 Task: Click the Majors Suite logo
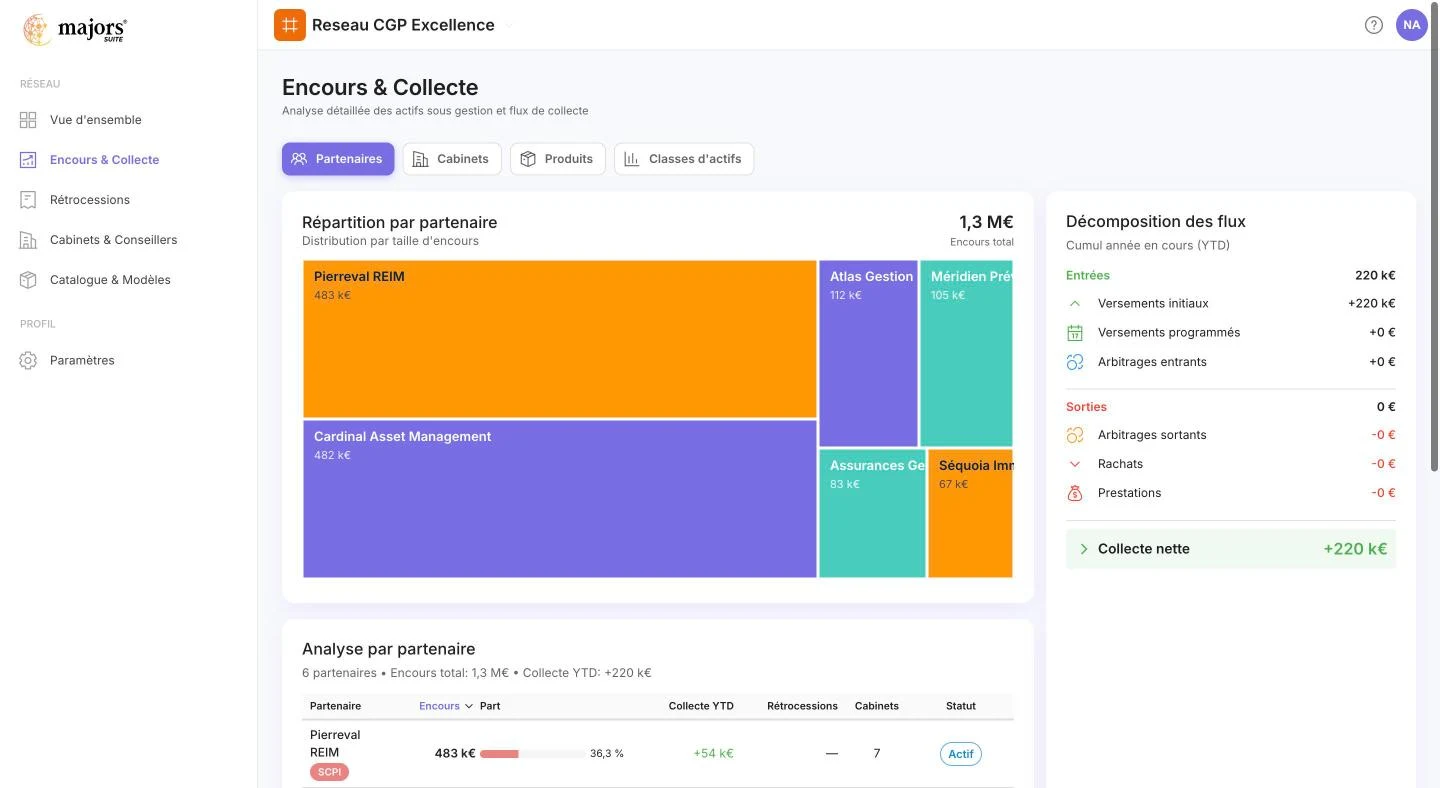(x=75, y=30)
